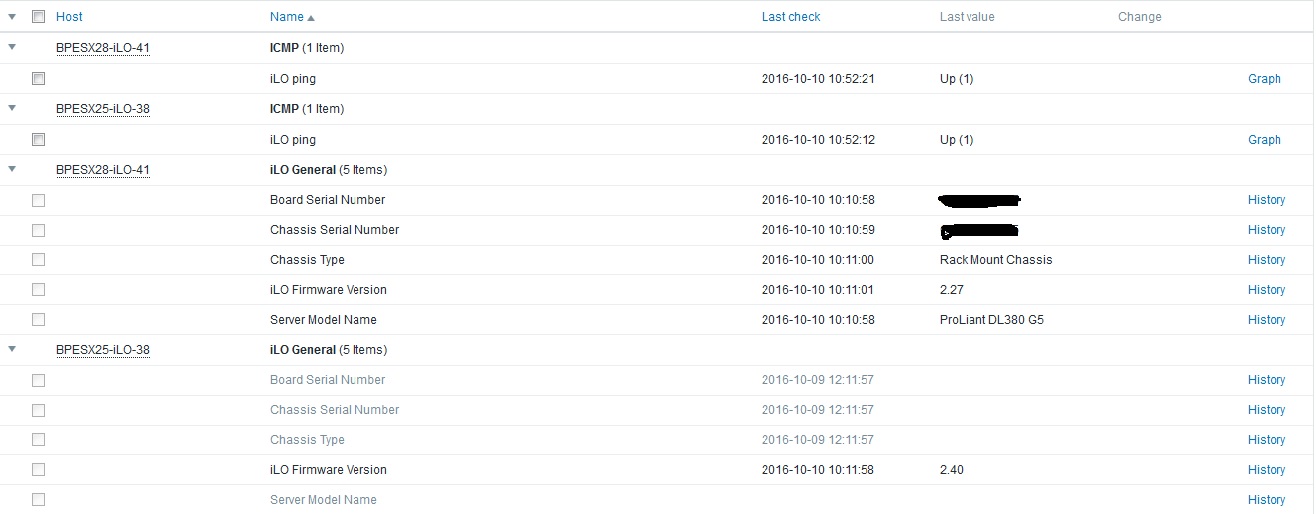
Task: View History for firmware version 2.40
Action: pos(1266,470)
